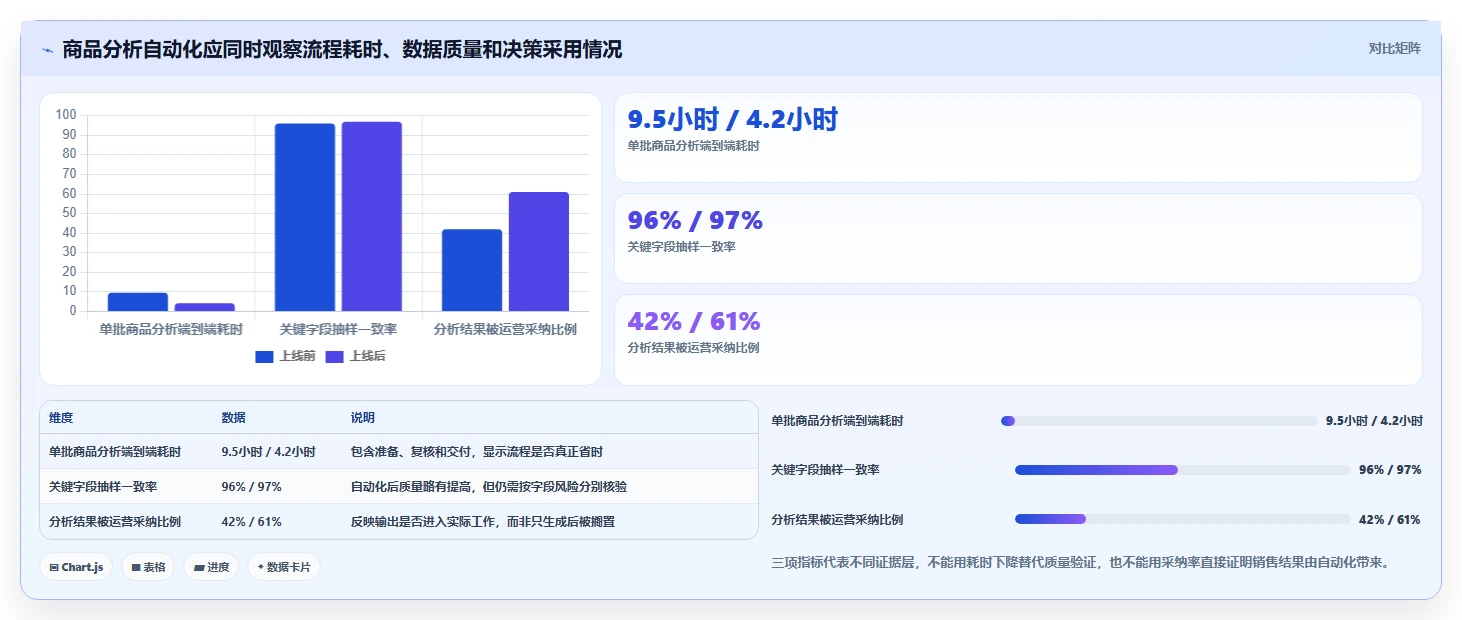Click the title 商品分析自动化应同时观察流程耗时

(x=342, y=49)
